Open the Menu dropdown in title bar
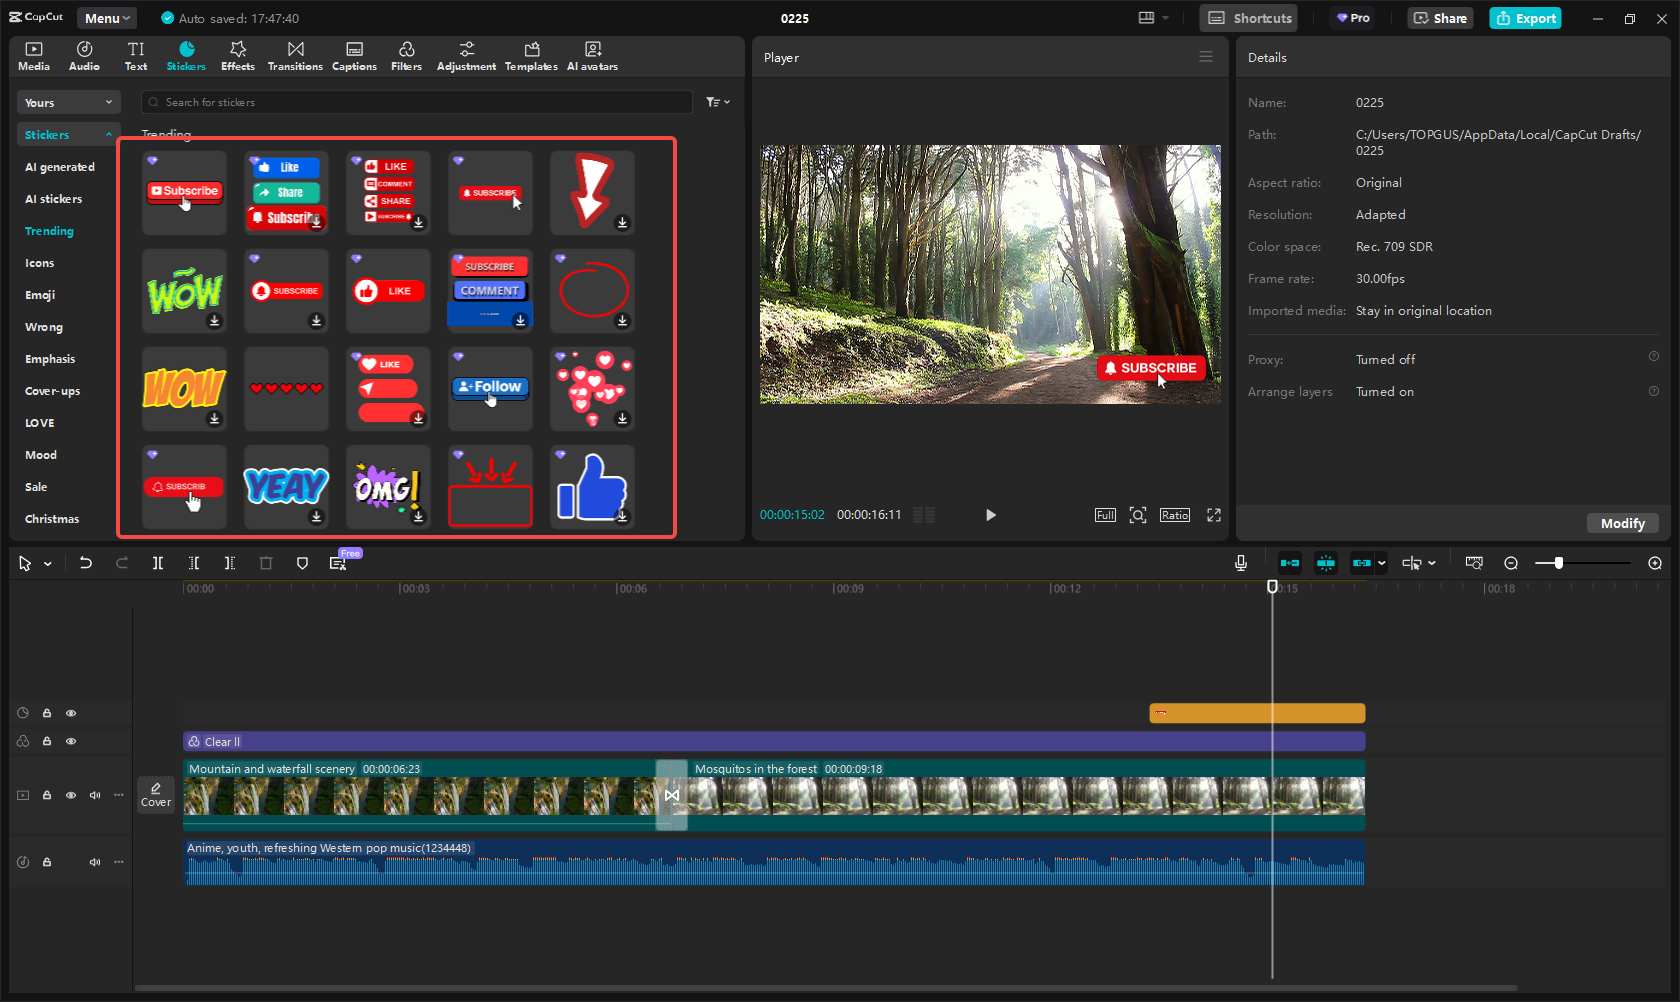This screenshot has width=1680, height=1002. click(107, 18)
